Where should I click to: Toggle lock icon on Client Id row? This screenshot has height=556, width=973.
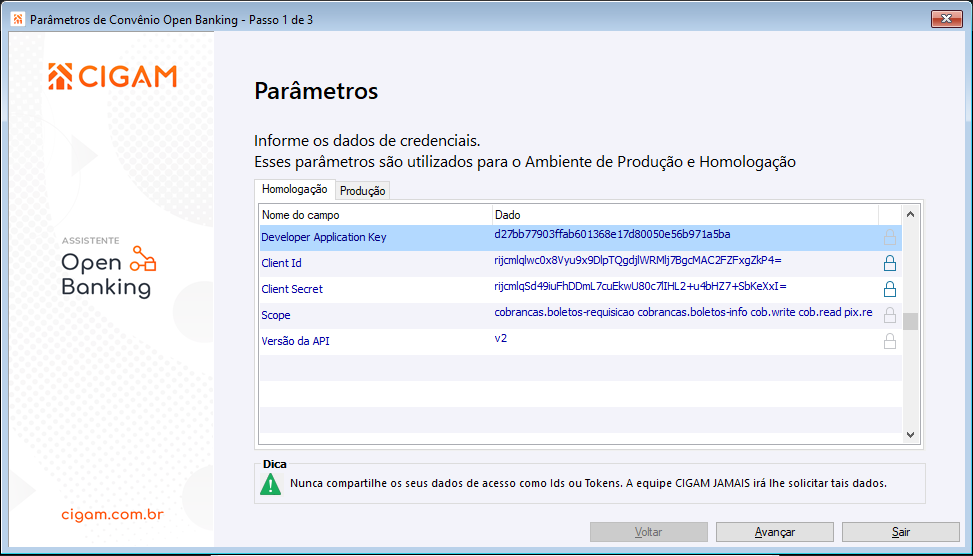tap(890, 264)
